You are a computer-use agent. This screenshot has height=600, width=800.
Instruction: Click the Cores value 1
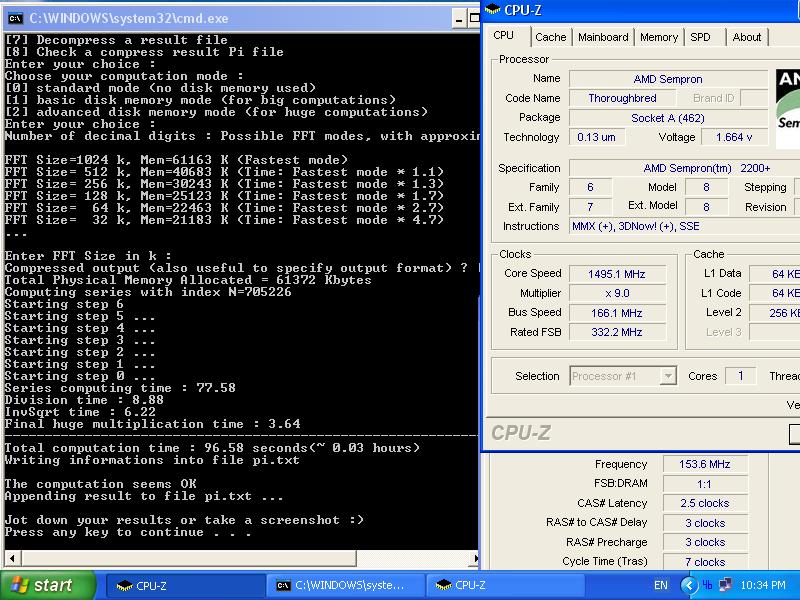740,376
